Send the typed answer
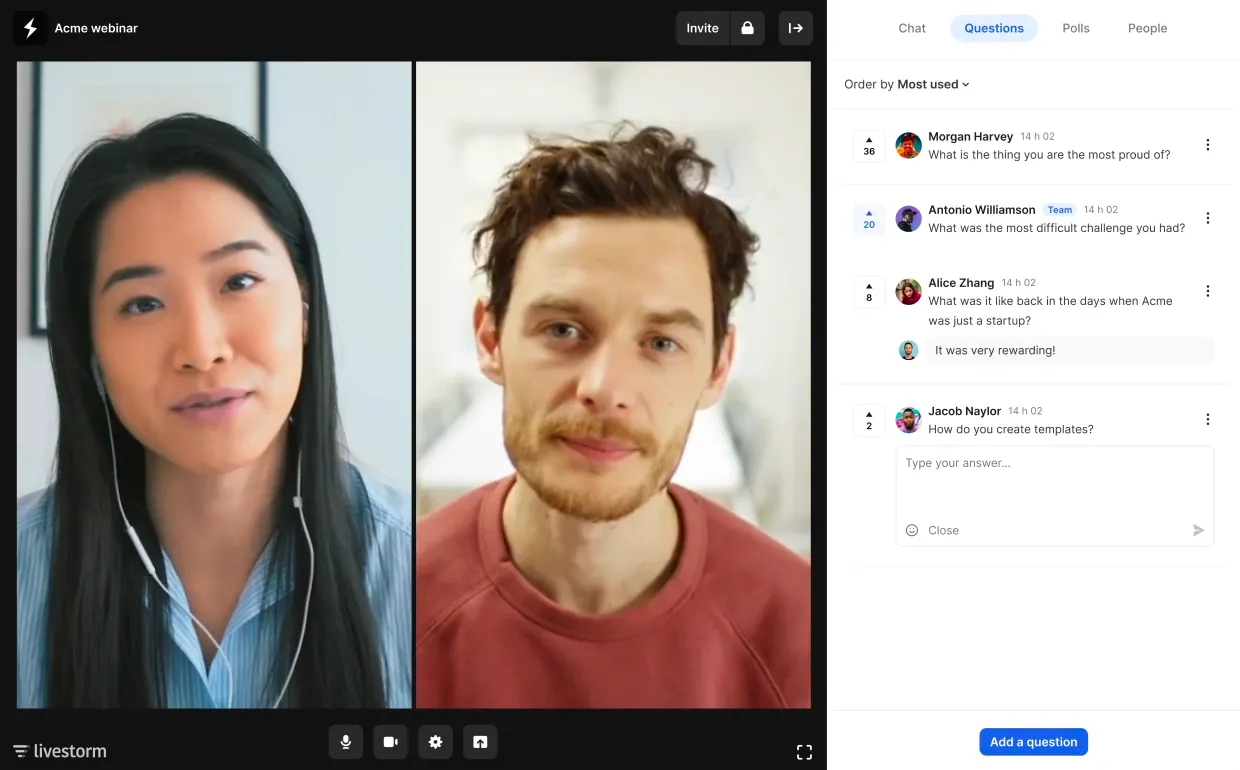1240x770 pixels. 1198,530
